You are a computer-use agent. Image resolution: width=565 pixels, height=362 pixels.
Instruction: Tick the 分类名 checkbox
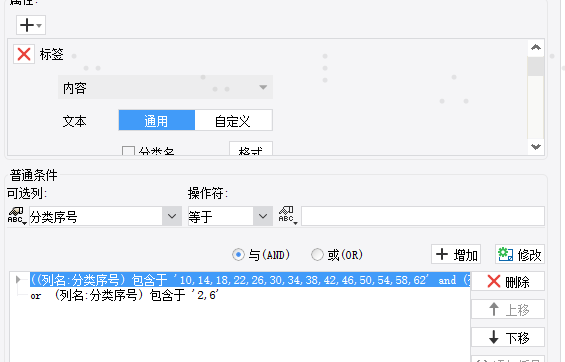pos(128,151)
